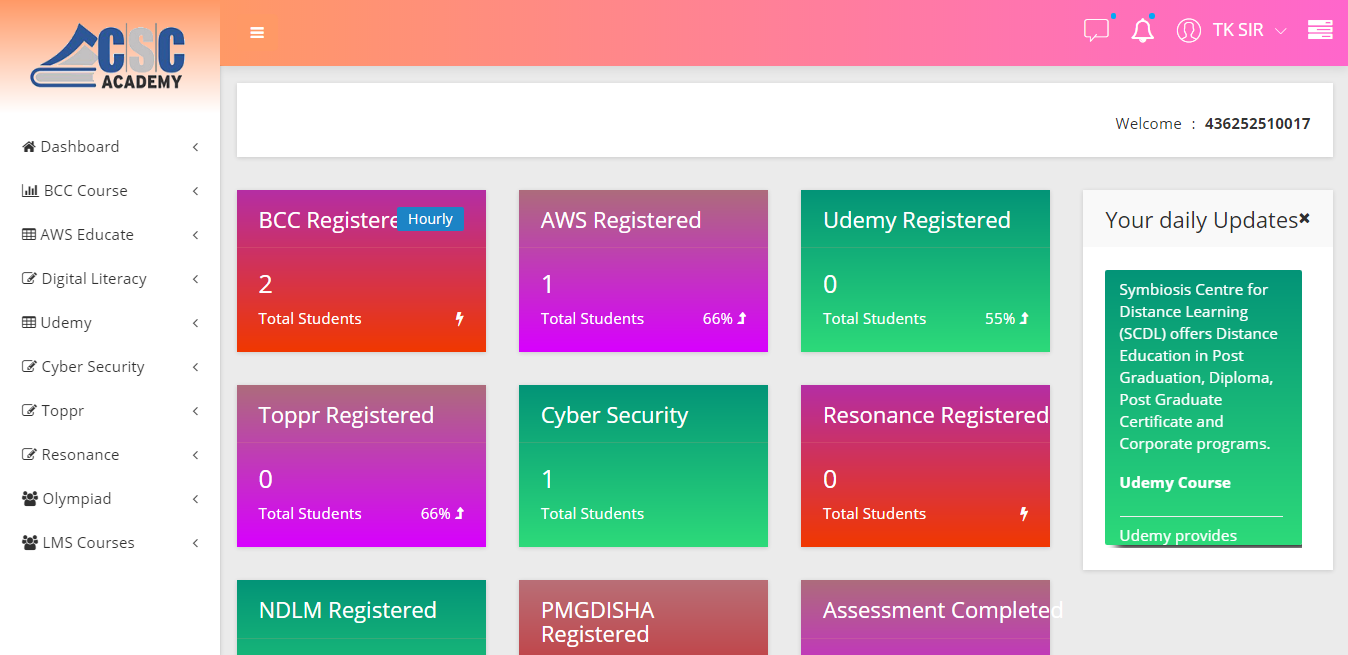Expand the Udemy menu chevron
Screen dimensions: 1348x655
195,323
